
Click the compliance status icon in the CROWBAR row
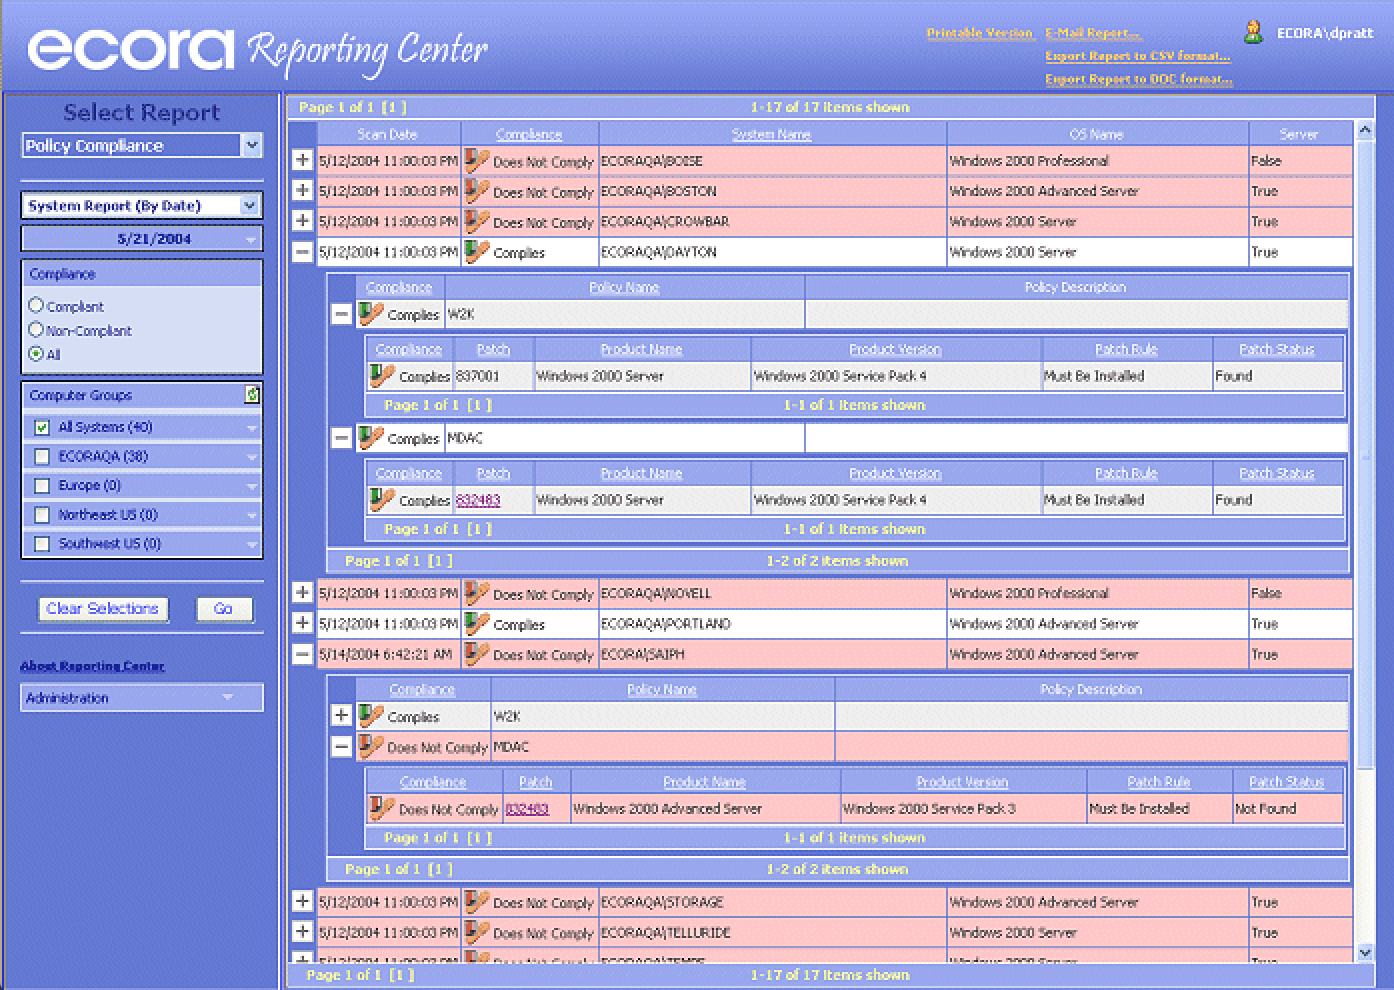[x=477, y=221]
